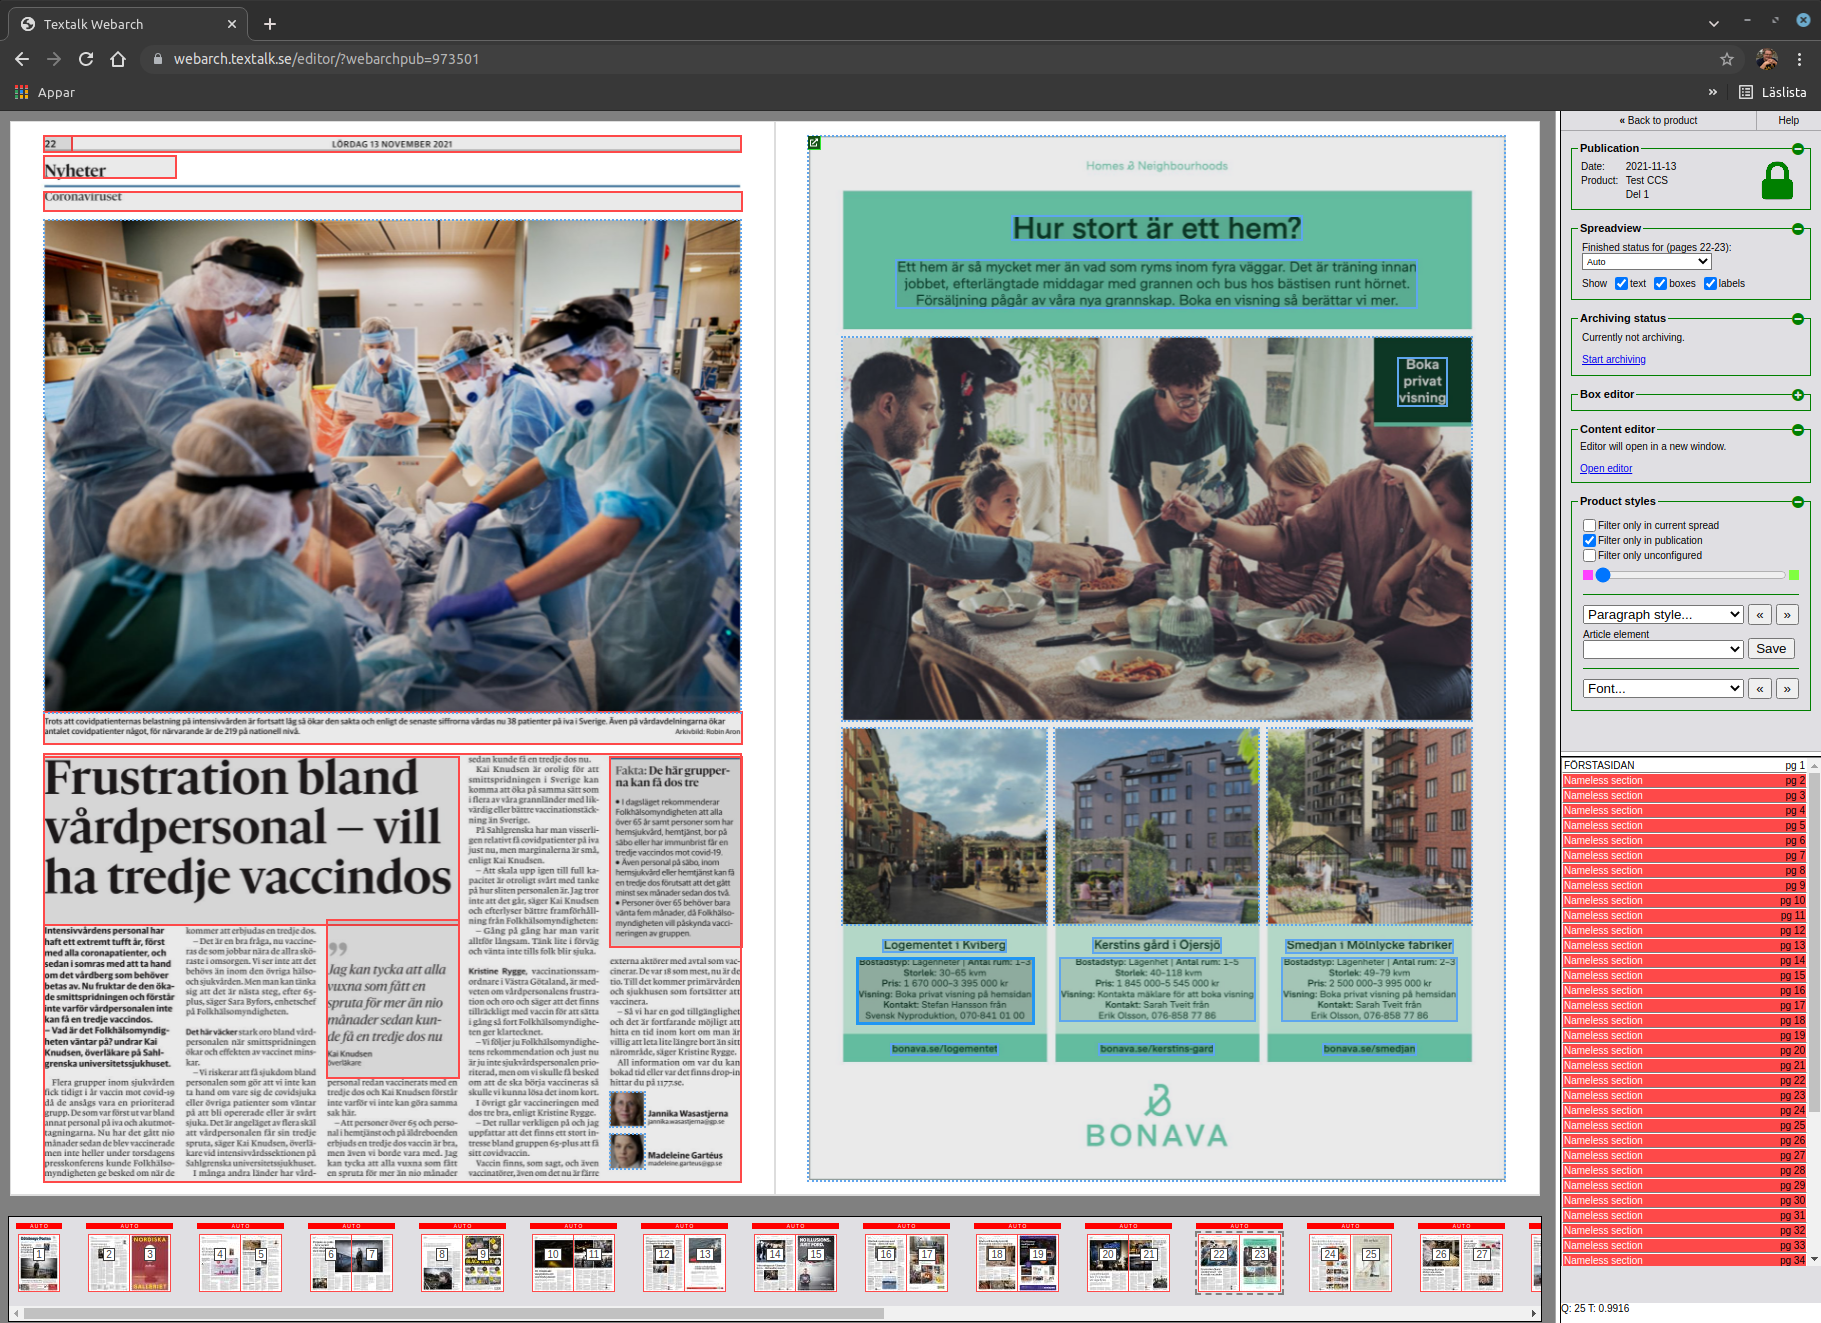Viewport: 1821px width, 1323px height.
Task: Click the address bar URL
Action: (x=326, y=59)
